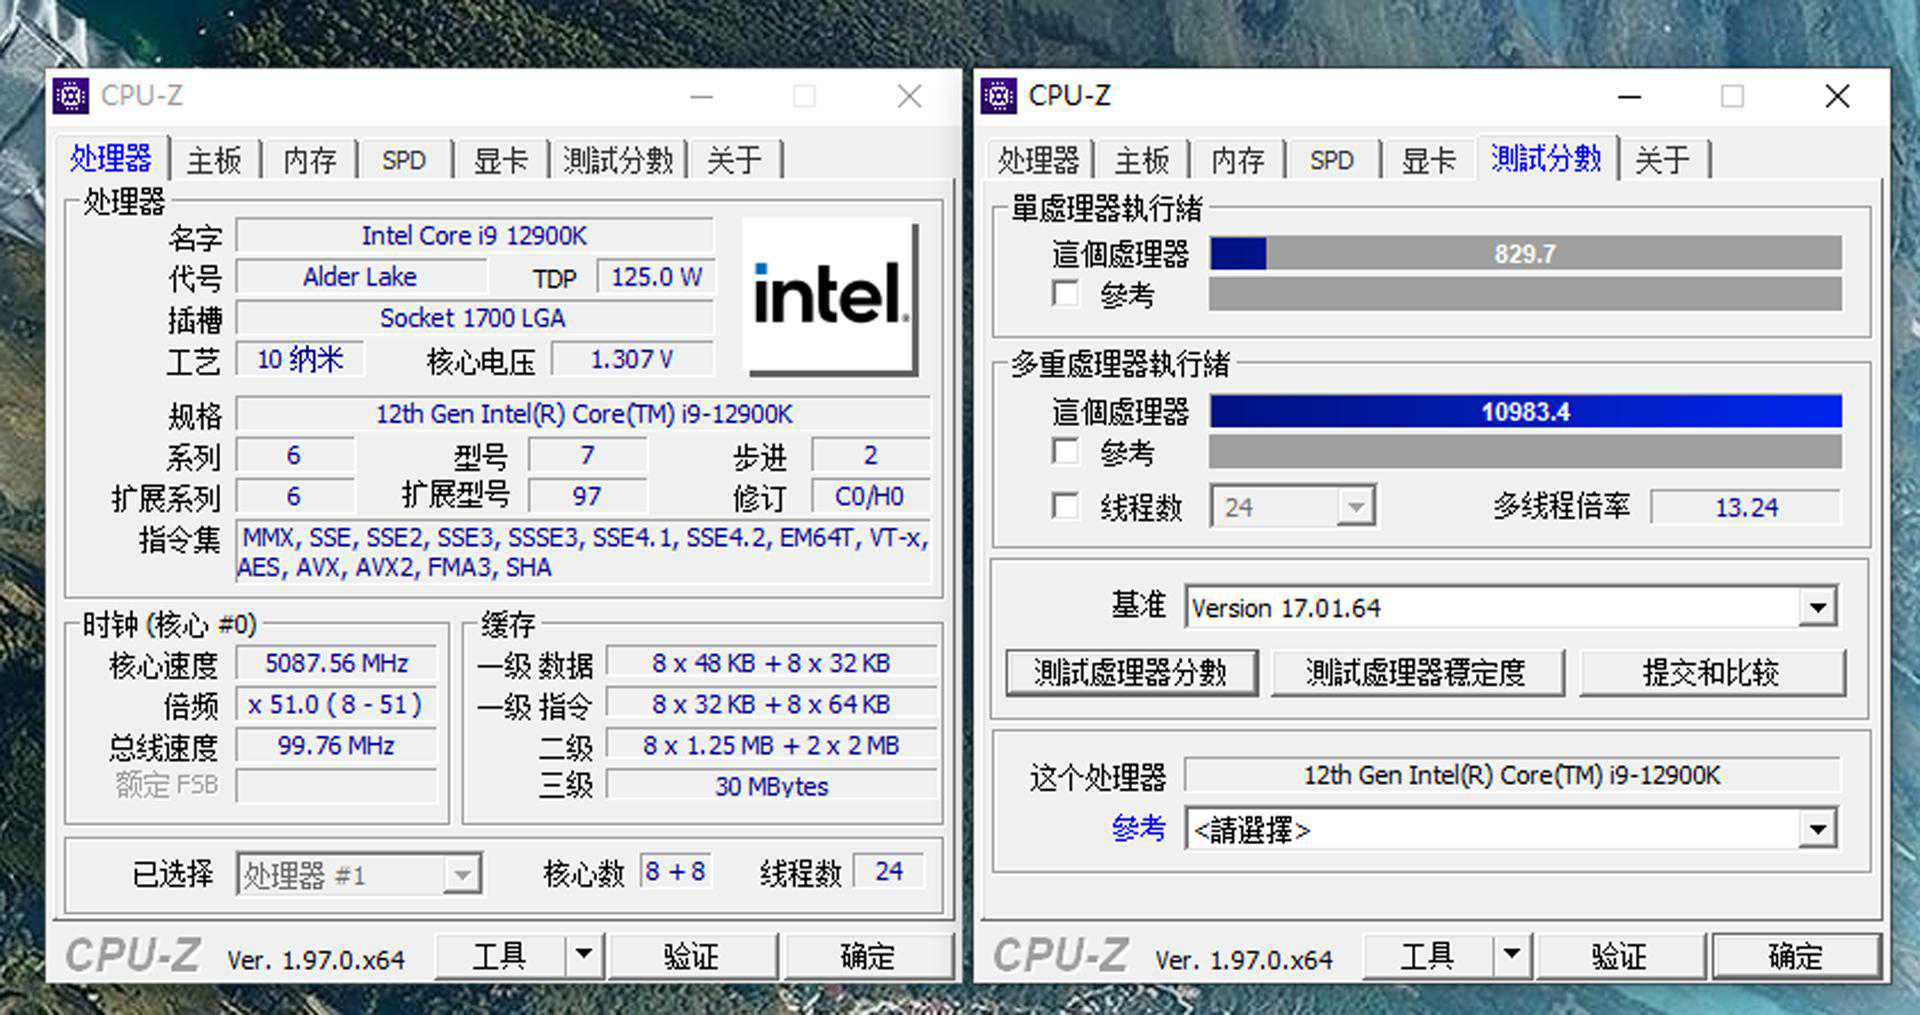Click the 測試處理器分數 button
This screenshot has width=1920, height=1015.
pyautogui.click(x=1130, y=673)
